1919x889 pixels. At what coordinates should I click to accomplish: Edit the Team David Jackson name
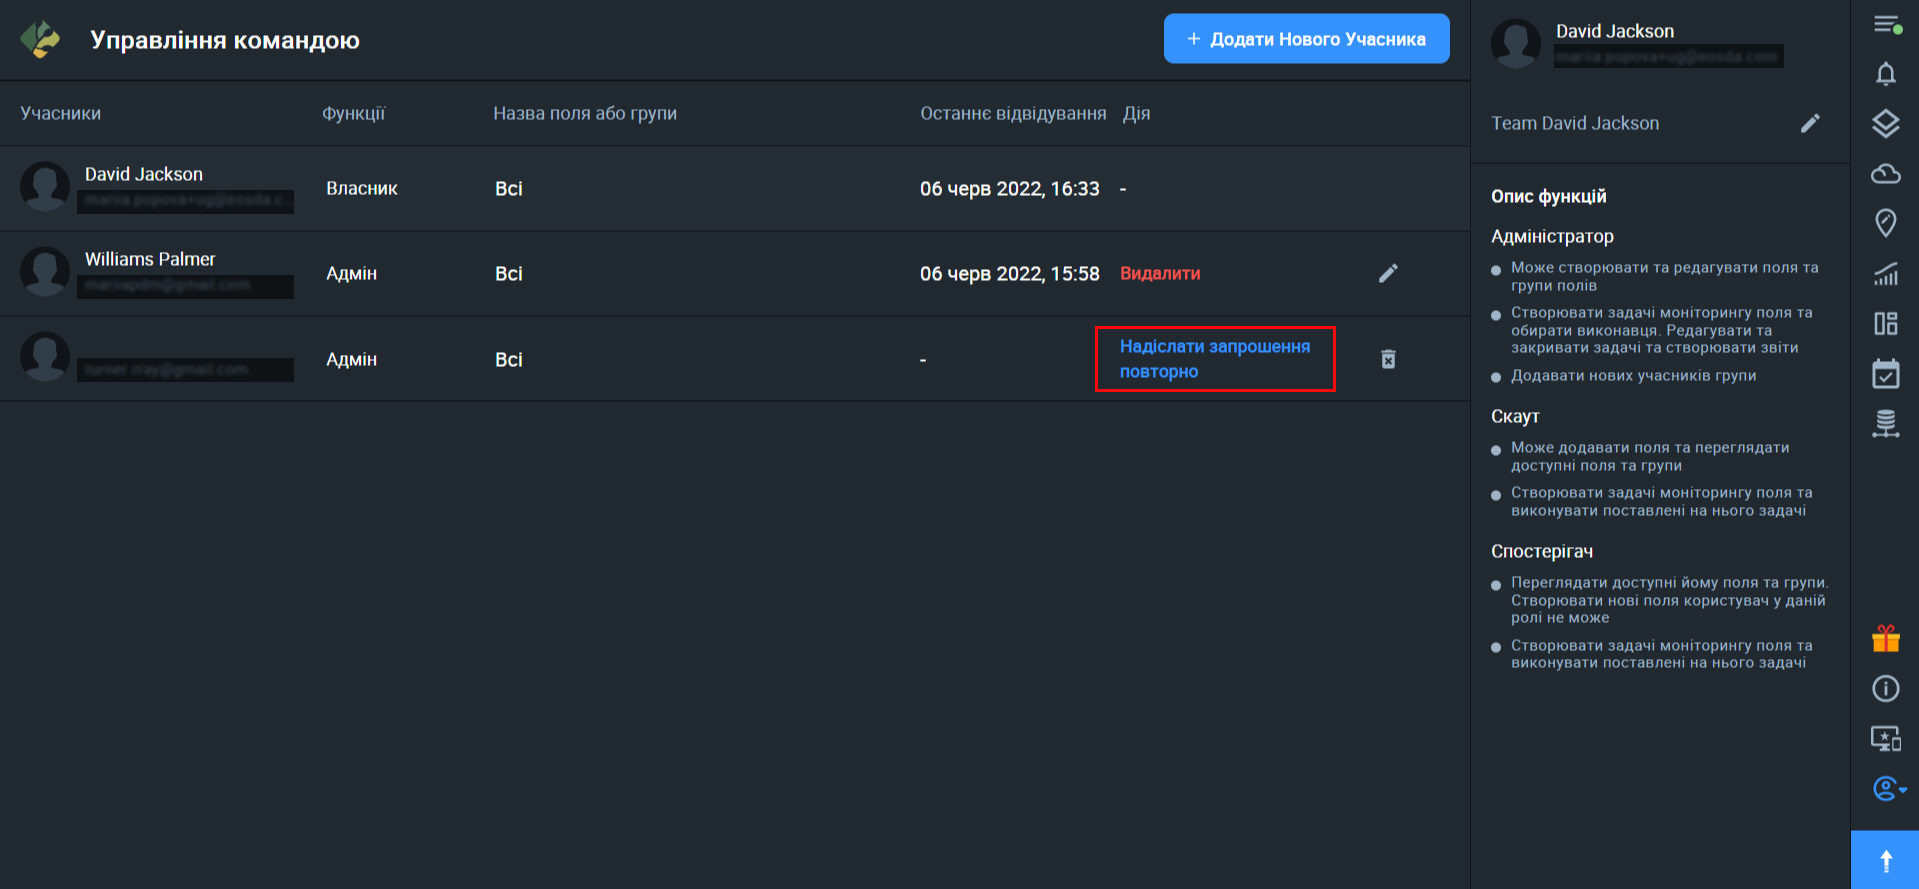[1810, 123]
